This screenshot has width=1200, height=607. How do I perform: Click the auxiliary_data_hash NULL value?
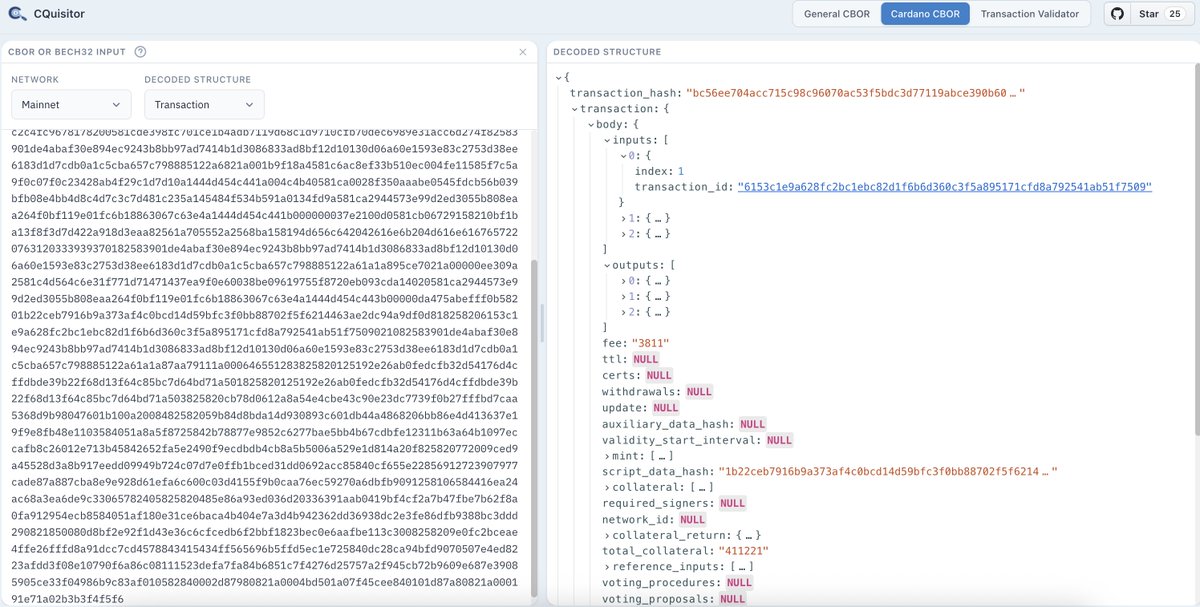coord(753,424)
